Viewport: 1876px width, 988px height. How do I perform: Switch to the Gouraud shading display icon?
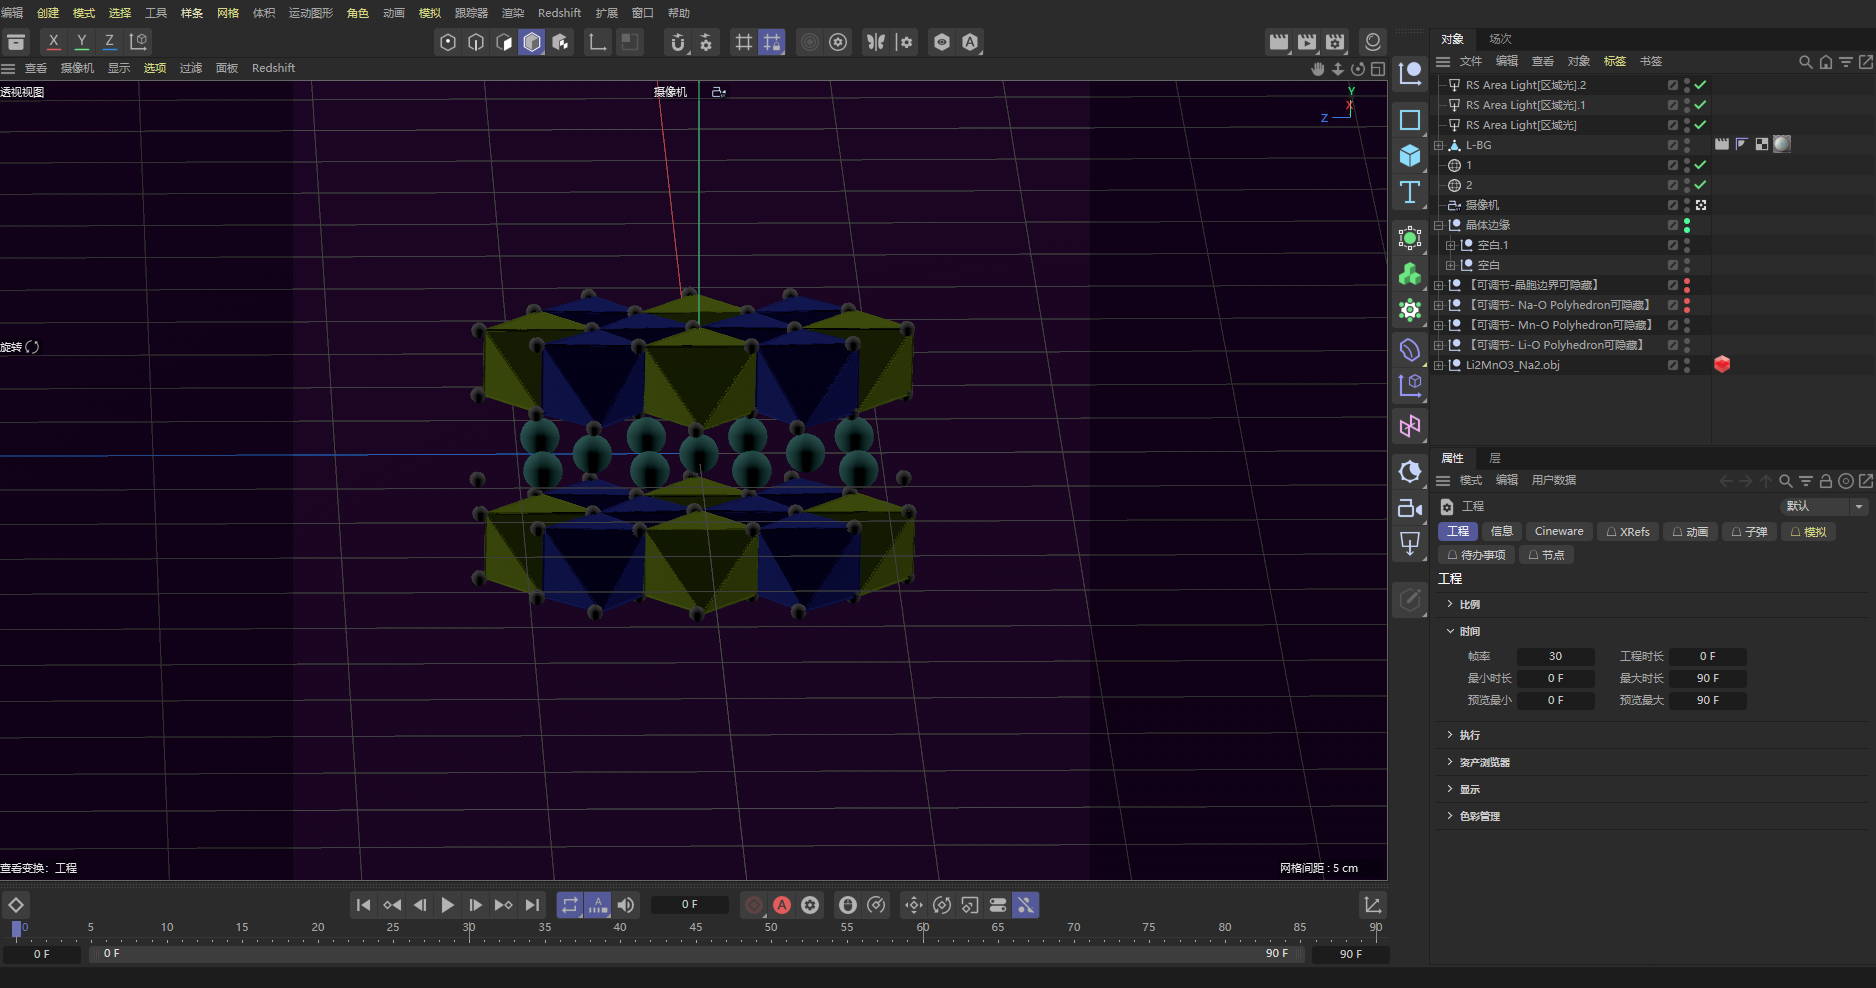(x=532, y=42)
